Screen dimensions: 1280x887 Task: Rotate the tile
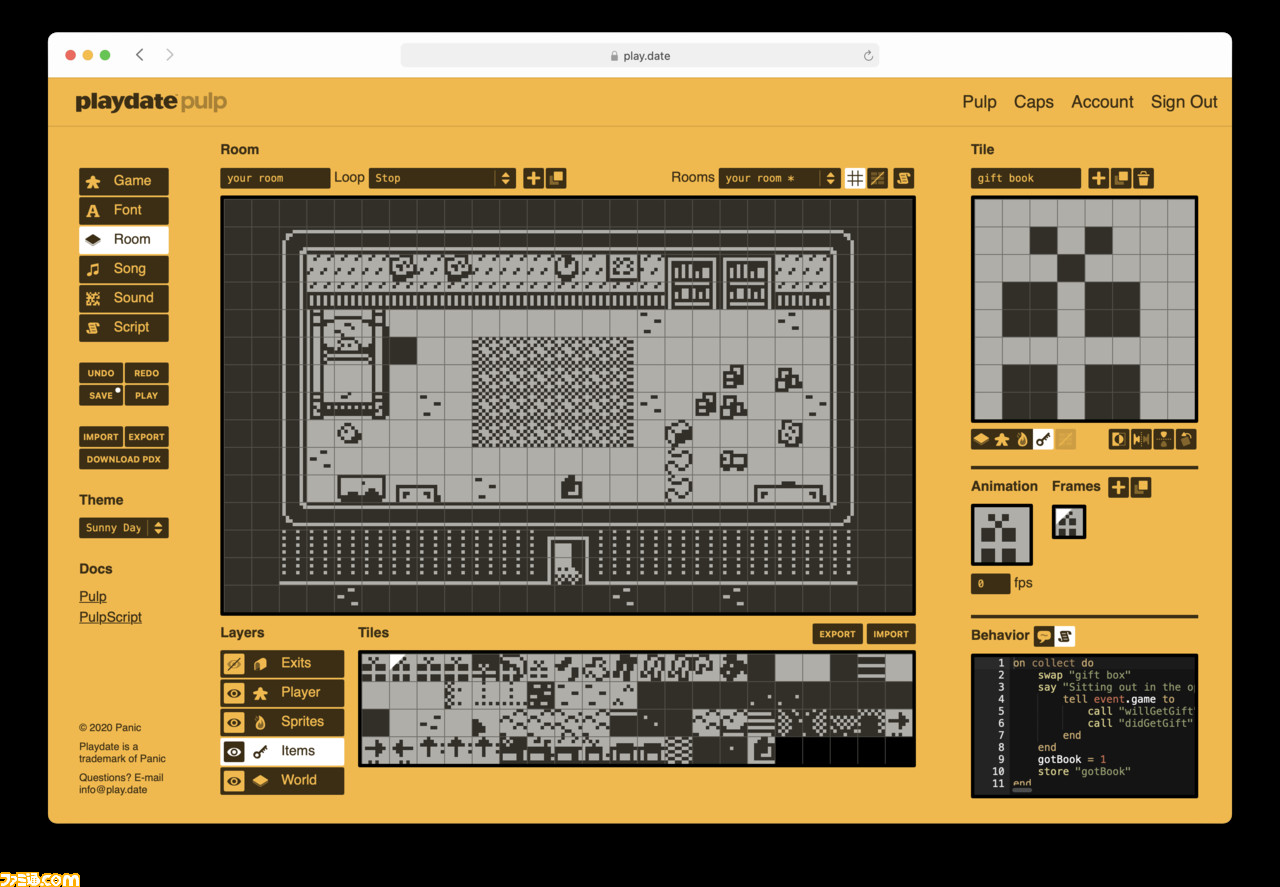(x=1186, y=439)
